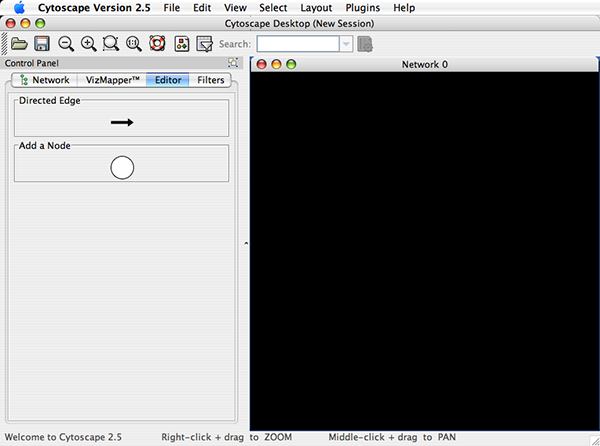Click the Network 0 window title bar

point(424,64)
